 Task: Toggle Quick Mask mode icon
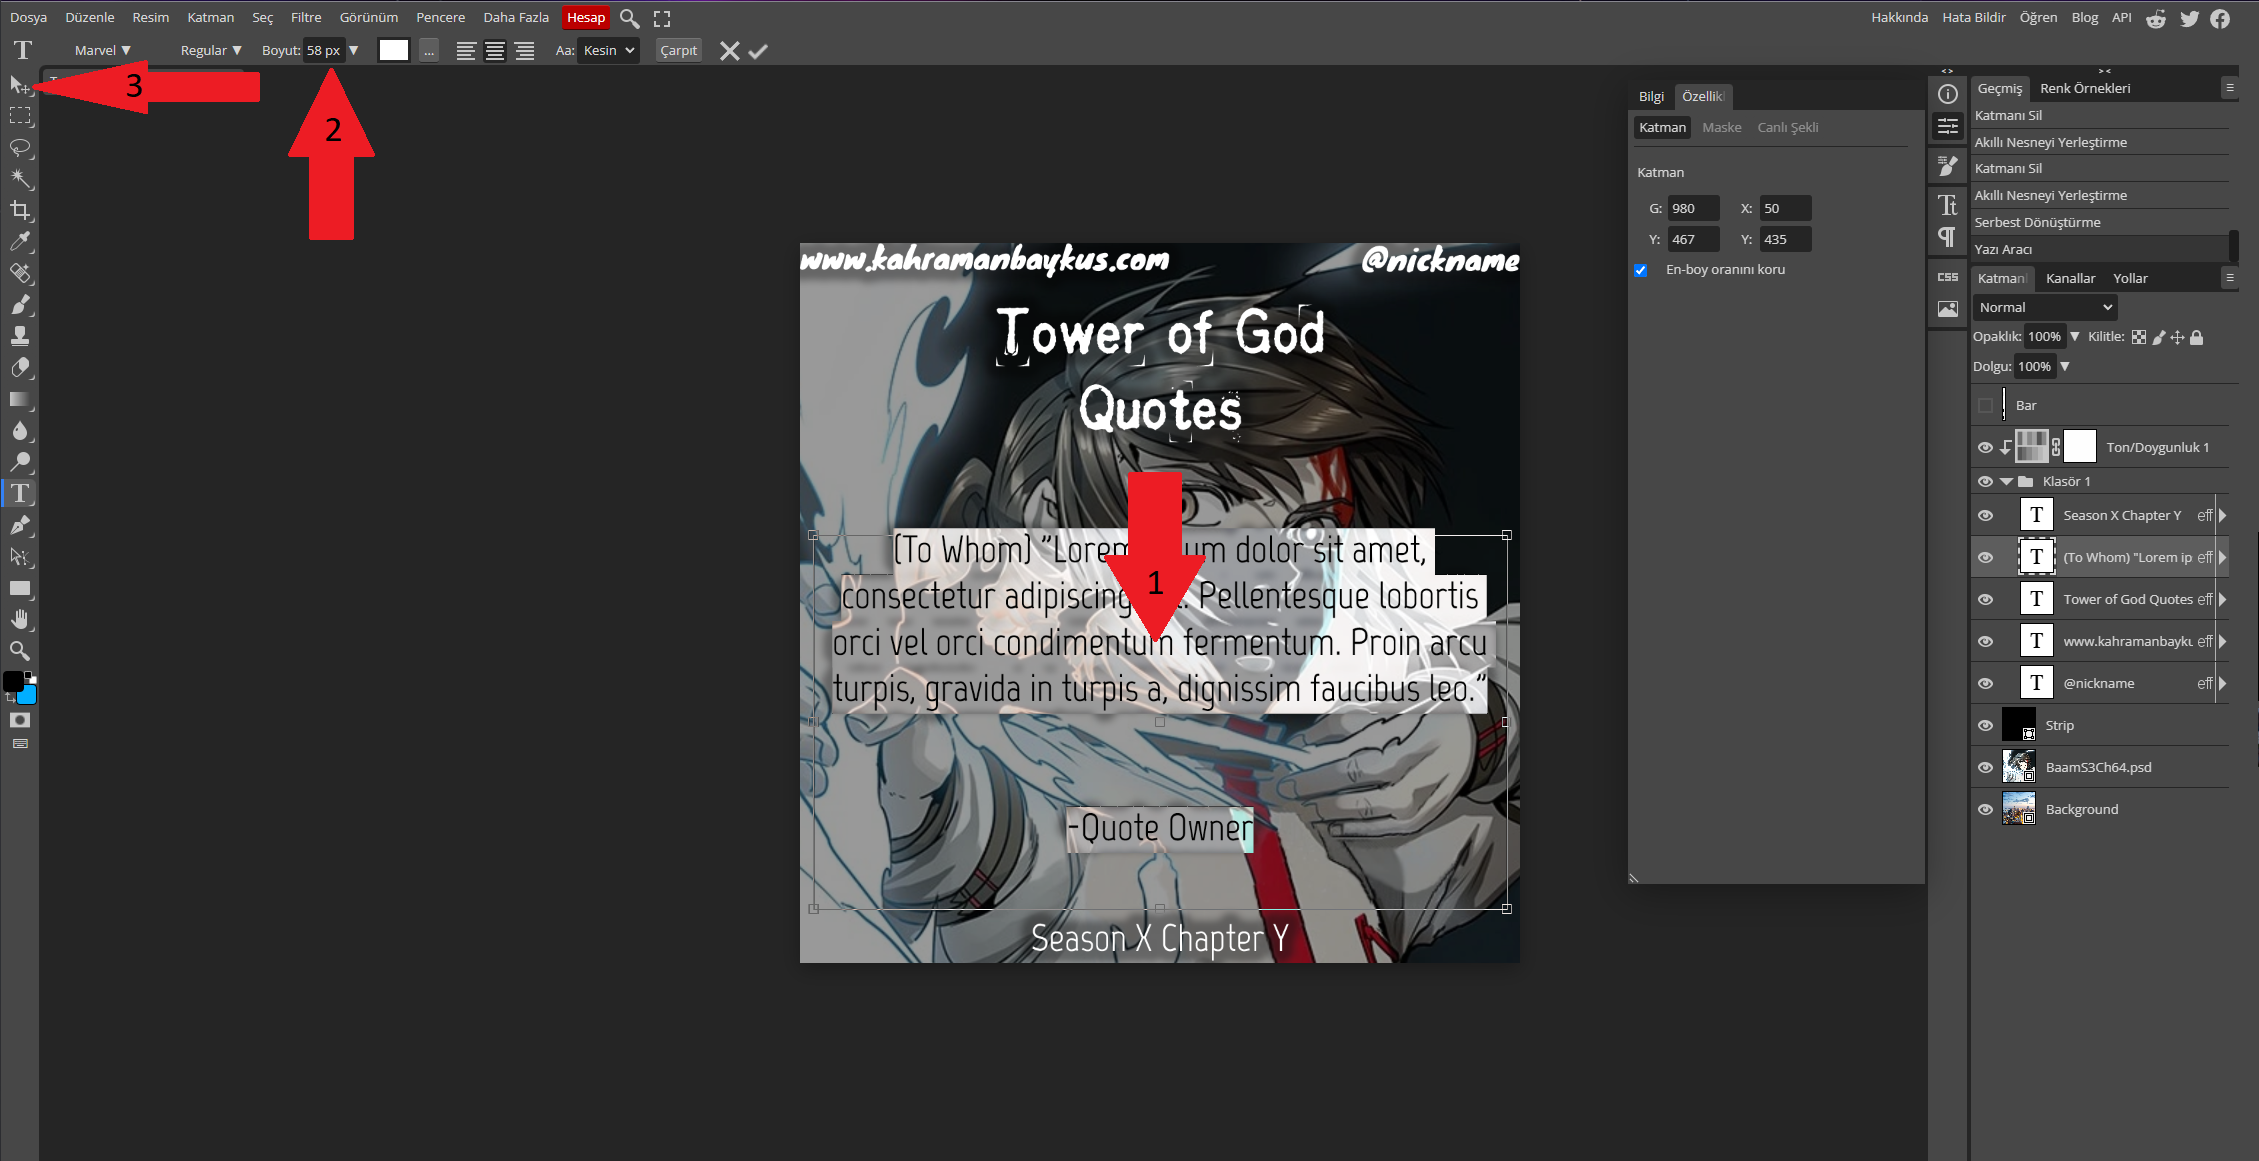[x=20, y=720]
